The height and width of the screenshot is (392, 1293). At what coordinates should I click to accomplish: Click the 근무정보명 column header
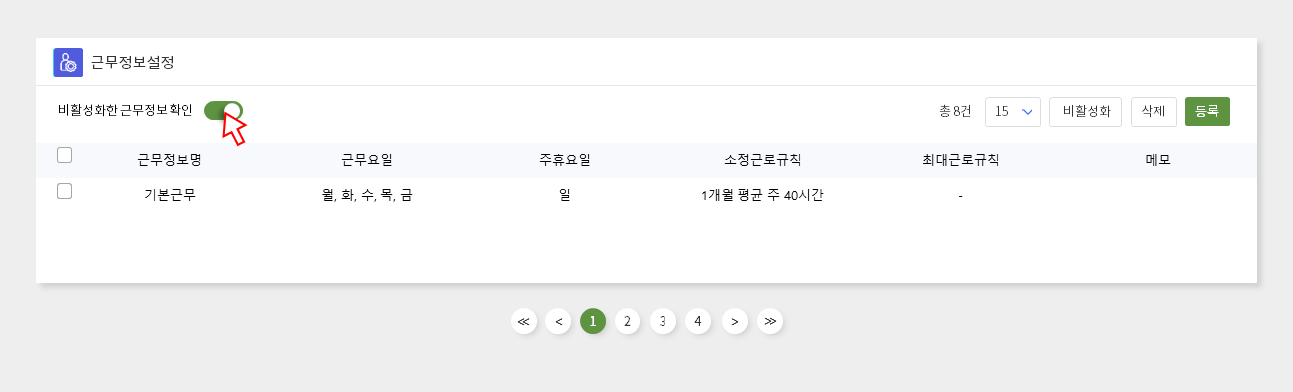pos(169,160)
